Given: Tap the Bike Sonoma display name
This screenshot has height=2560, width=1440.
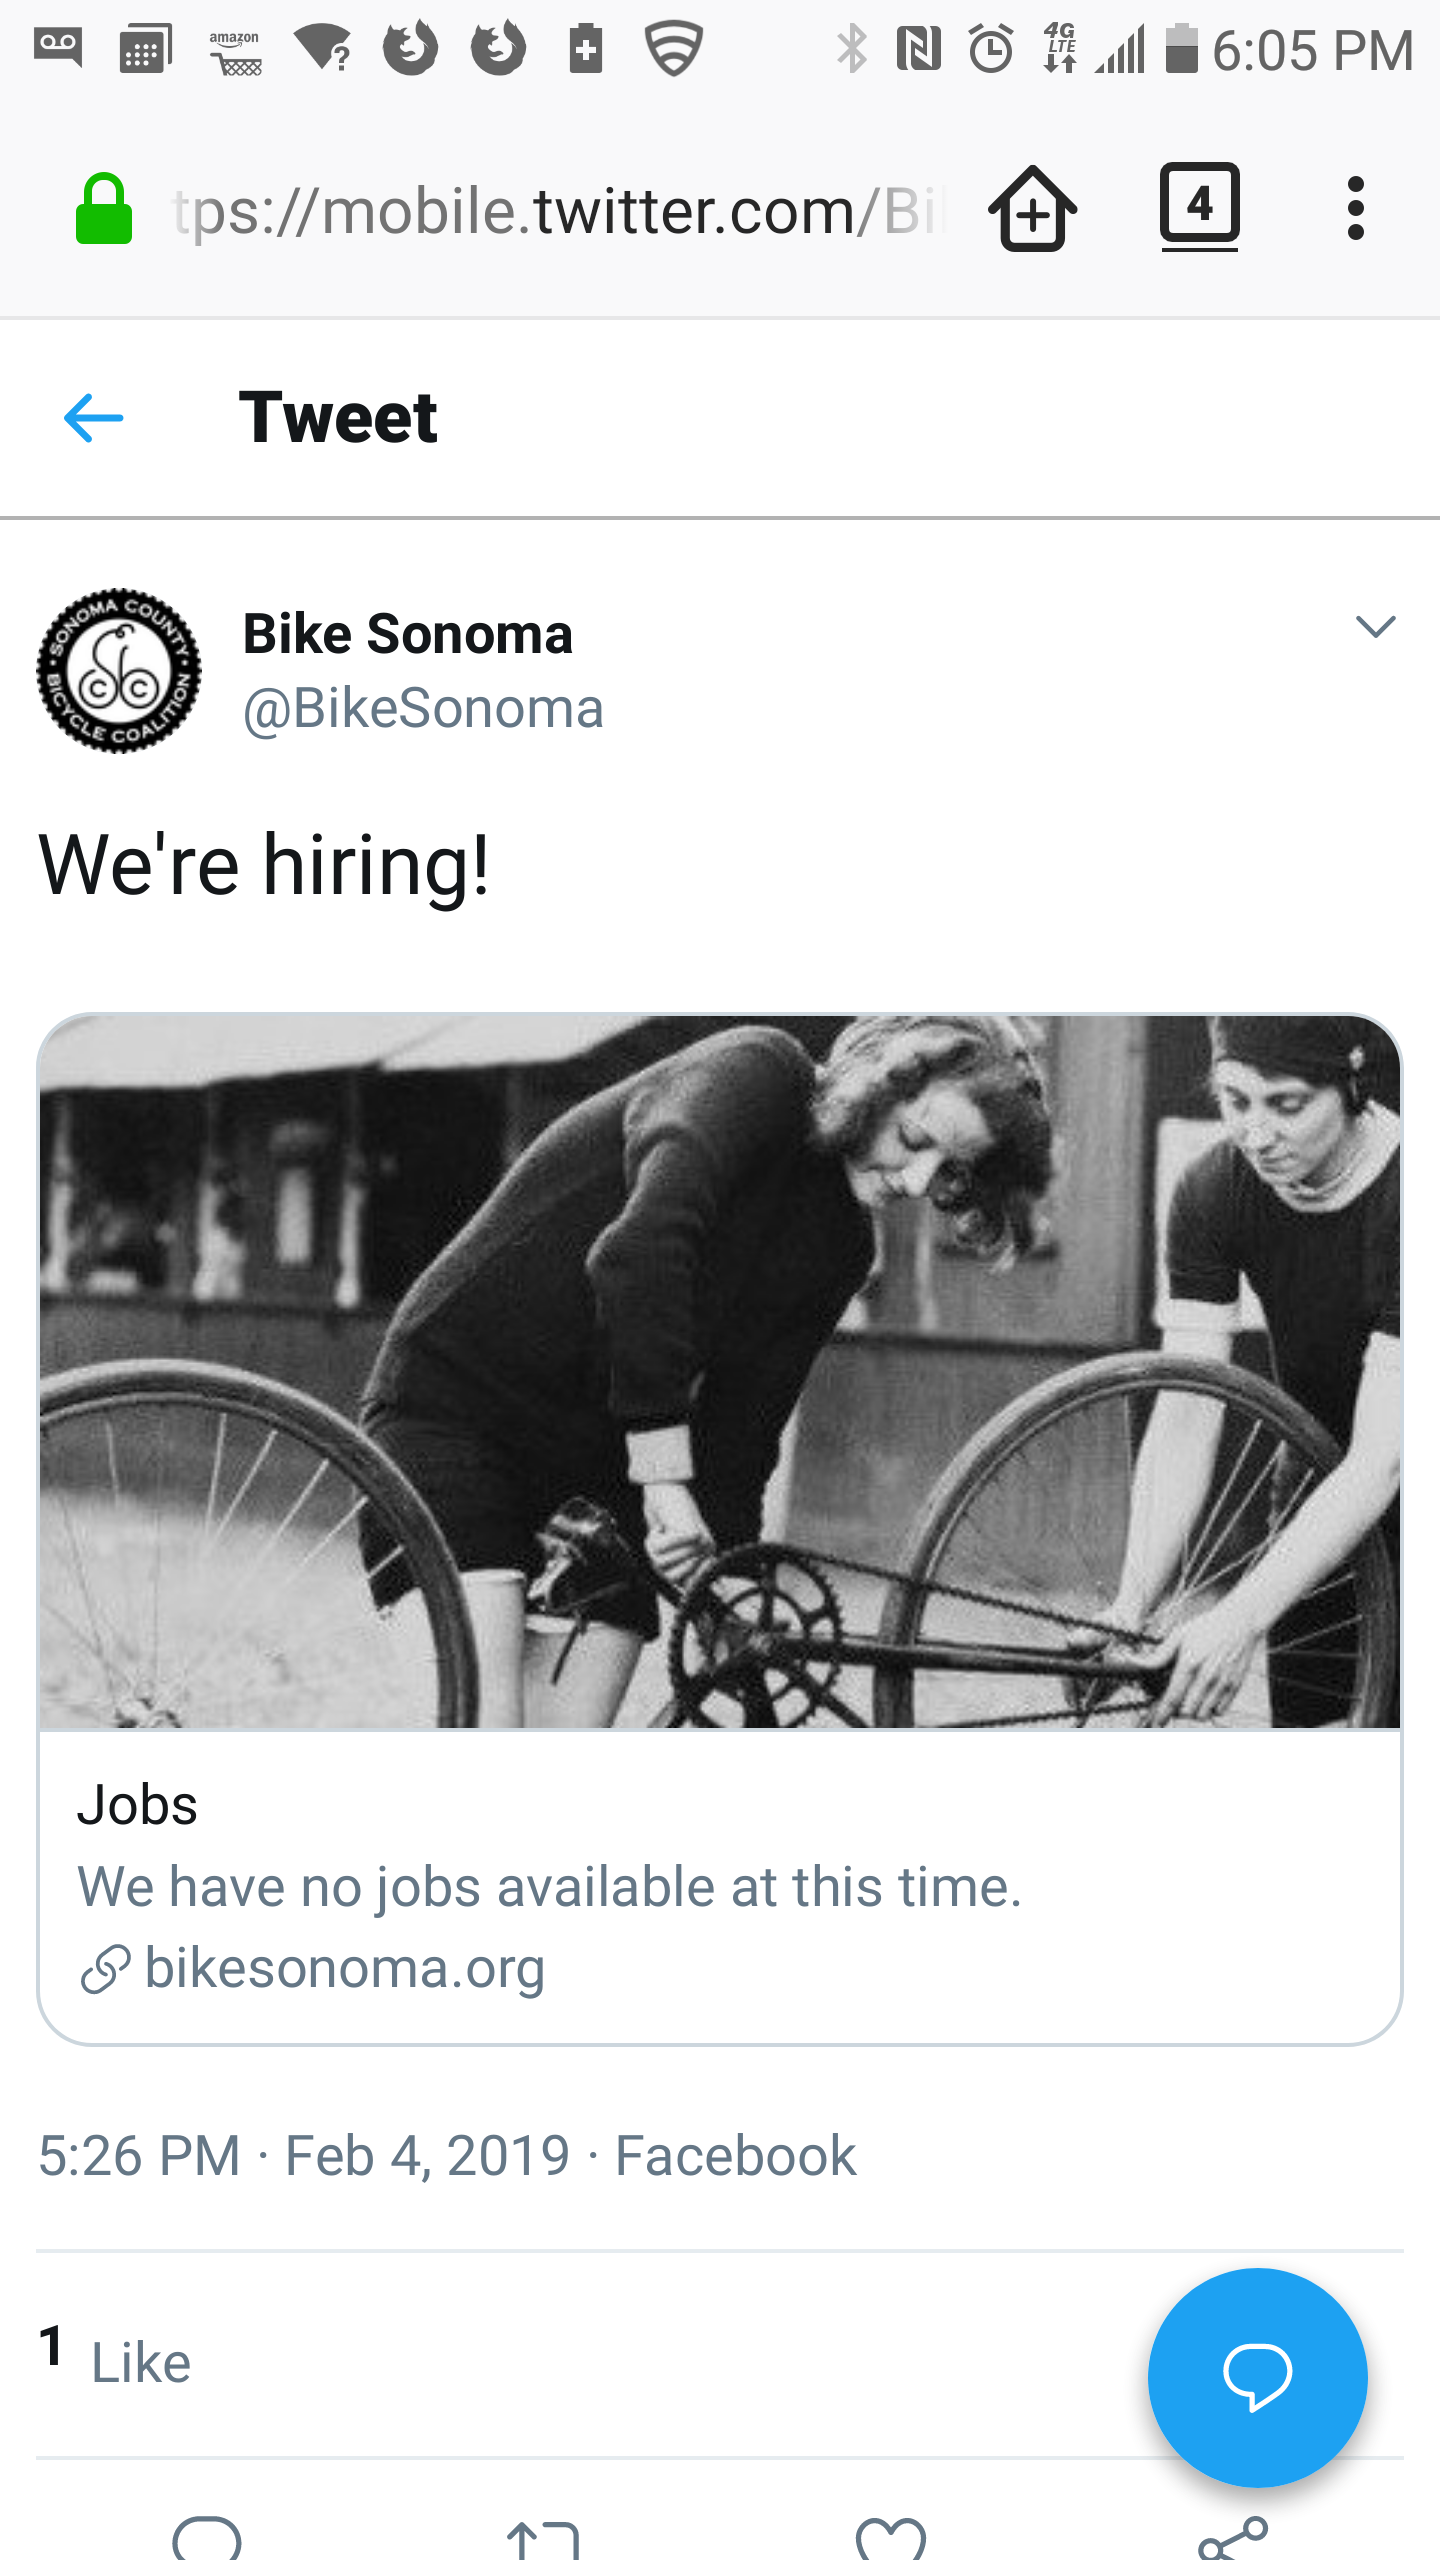Looking at the screenshot, I should (408, 634).
